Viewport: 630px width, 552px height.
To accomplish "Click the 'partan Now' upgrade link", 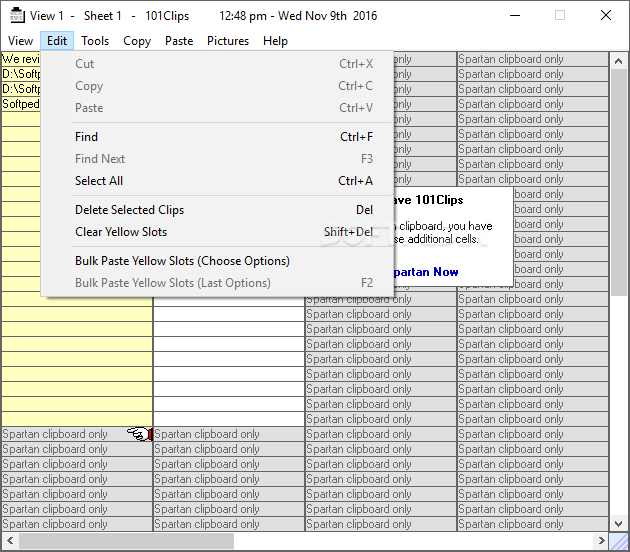I will (x=426, y=272).
